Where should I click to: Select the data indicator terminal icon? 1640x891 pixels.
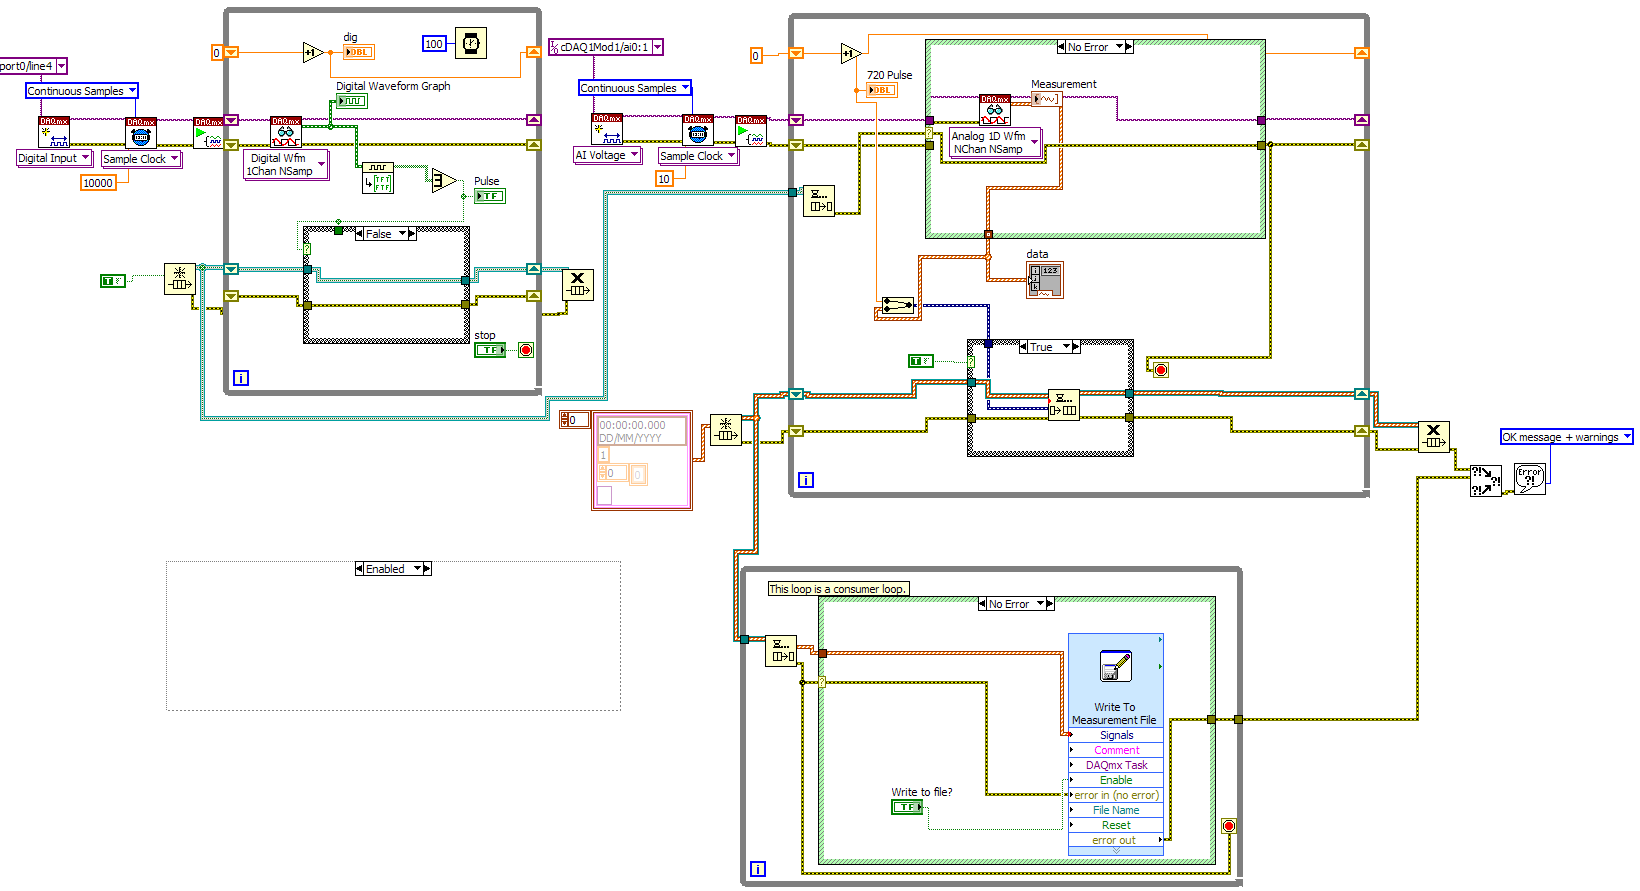1045,280
